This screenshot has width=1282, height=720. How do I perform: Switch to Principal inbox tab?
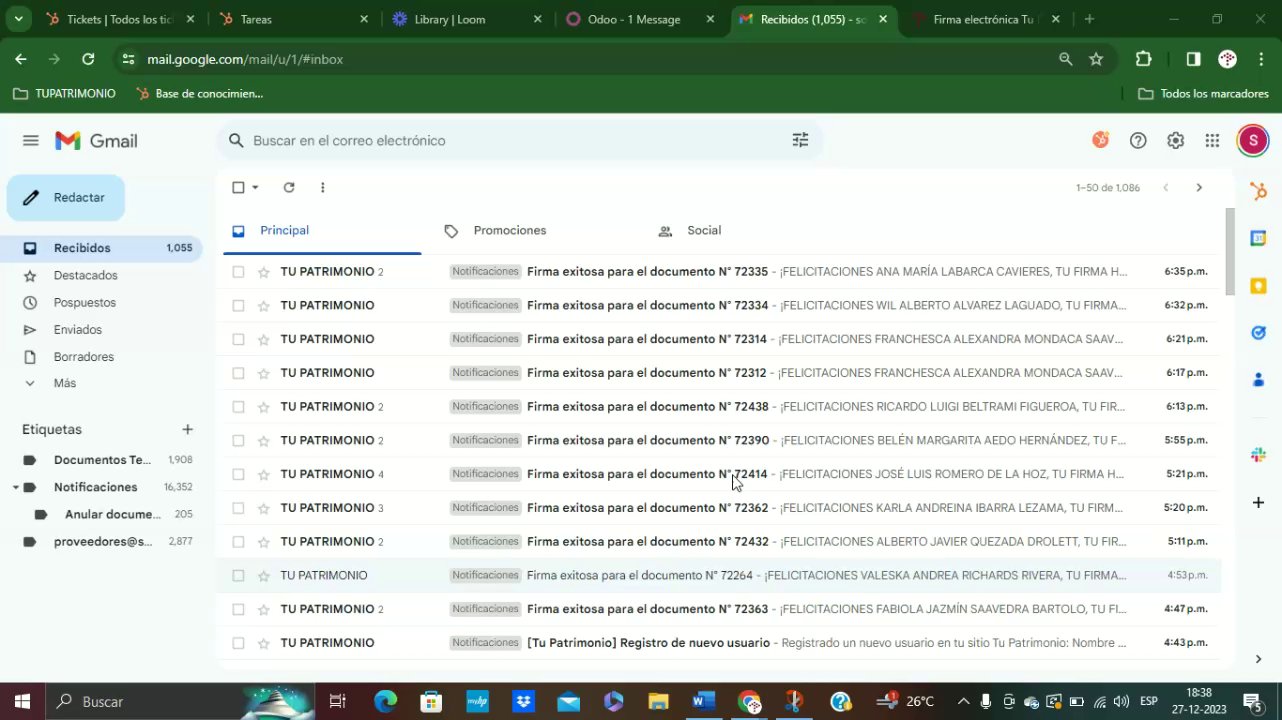pos(321,231)
